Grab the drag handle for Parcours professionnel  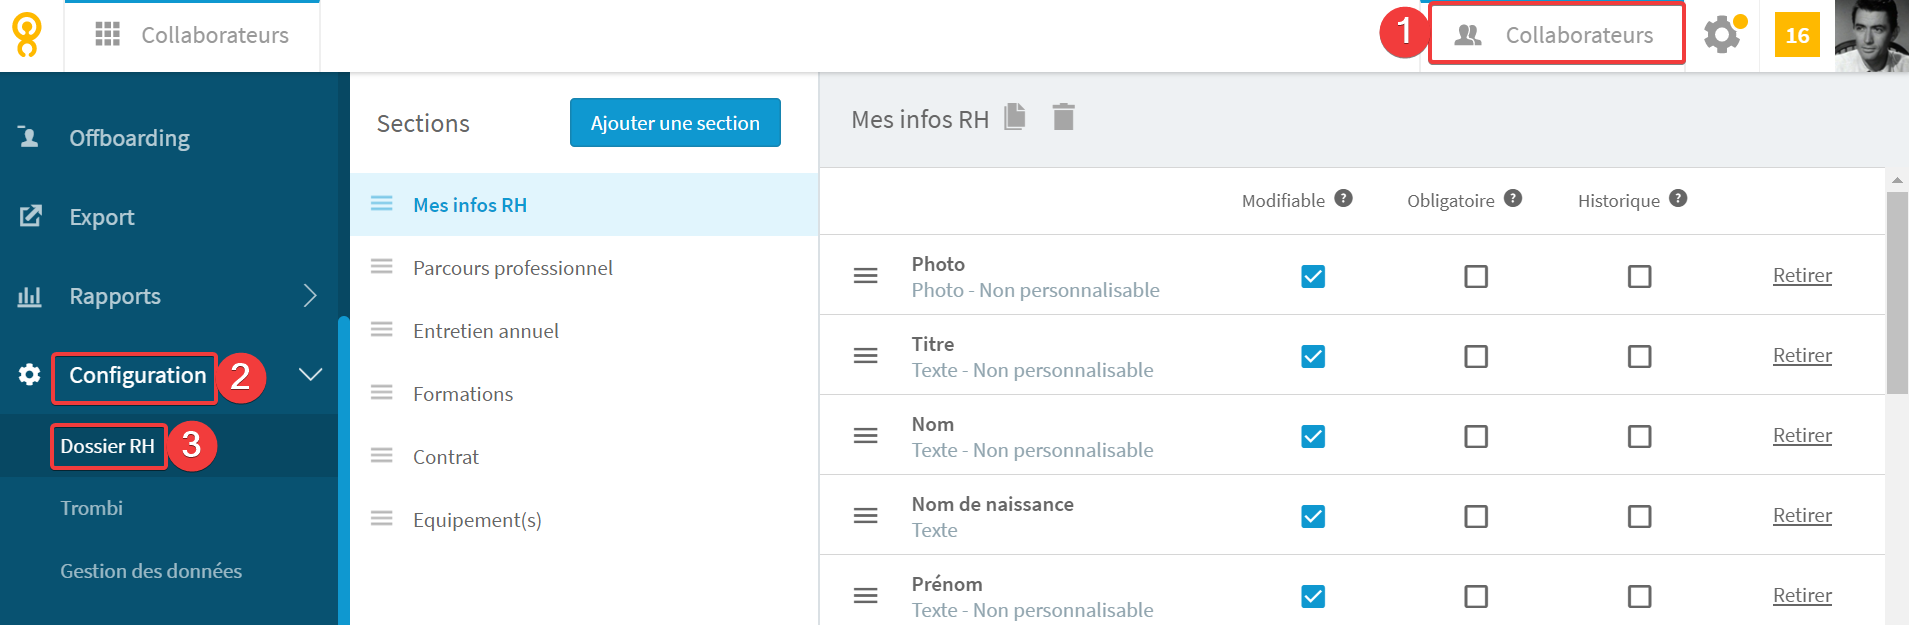pos(381,266)
